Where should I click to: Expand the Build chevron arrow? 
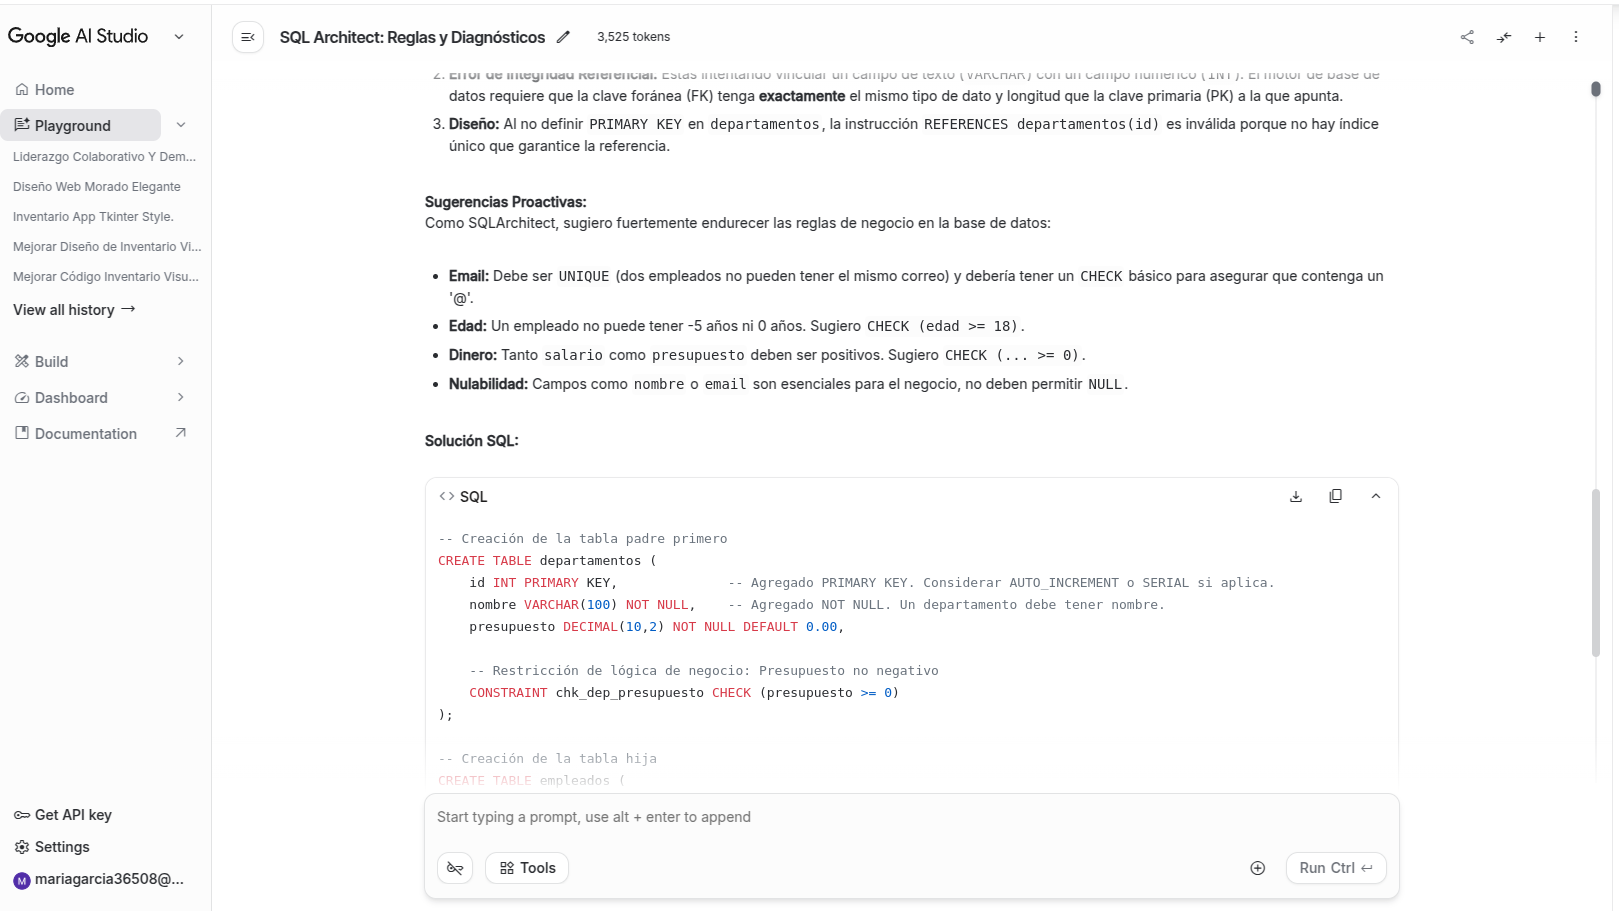(x=181, y=361)
